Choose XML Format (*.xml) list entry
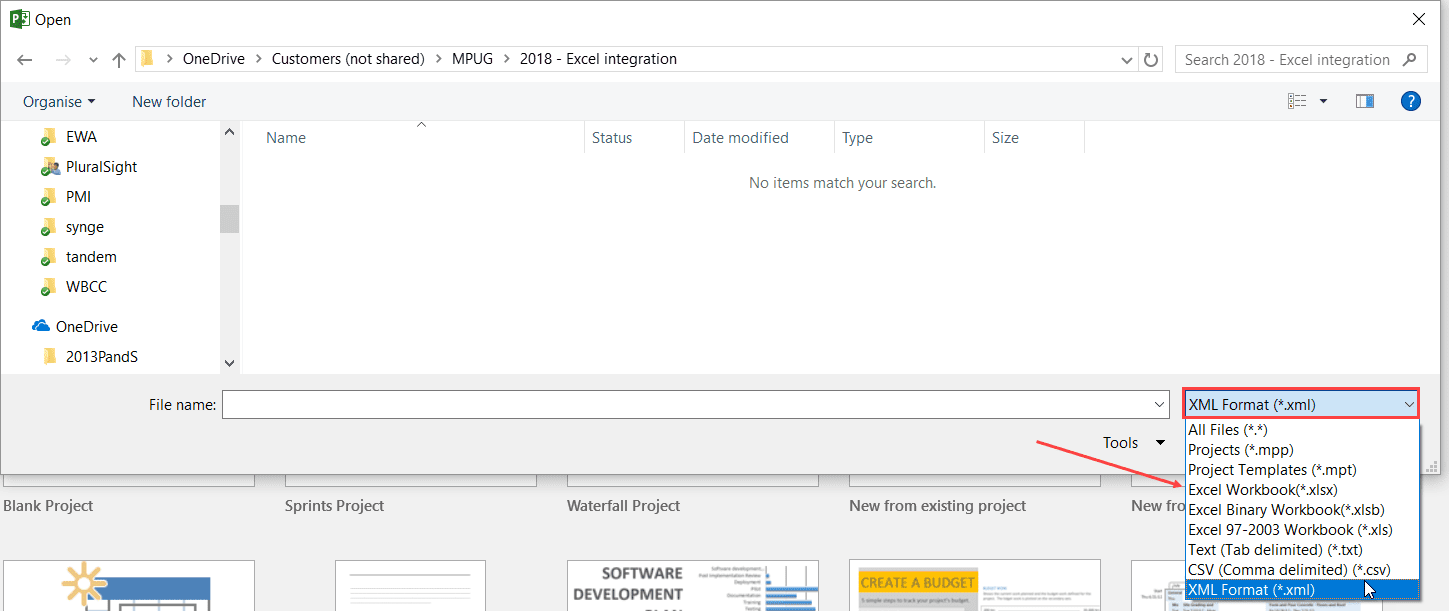Screen dimensions: 1449x611 tap(1301, 590)
